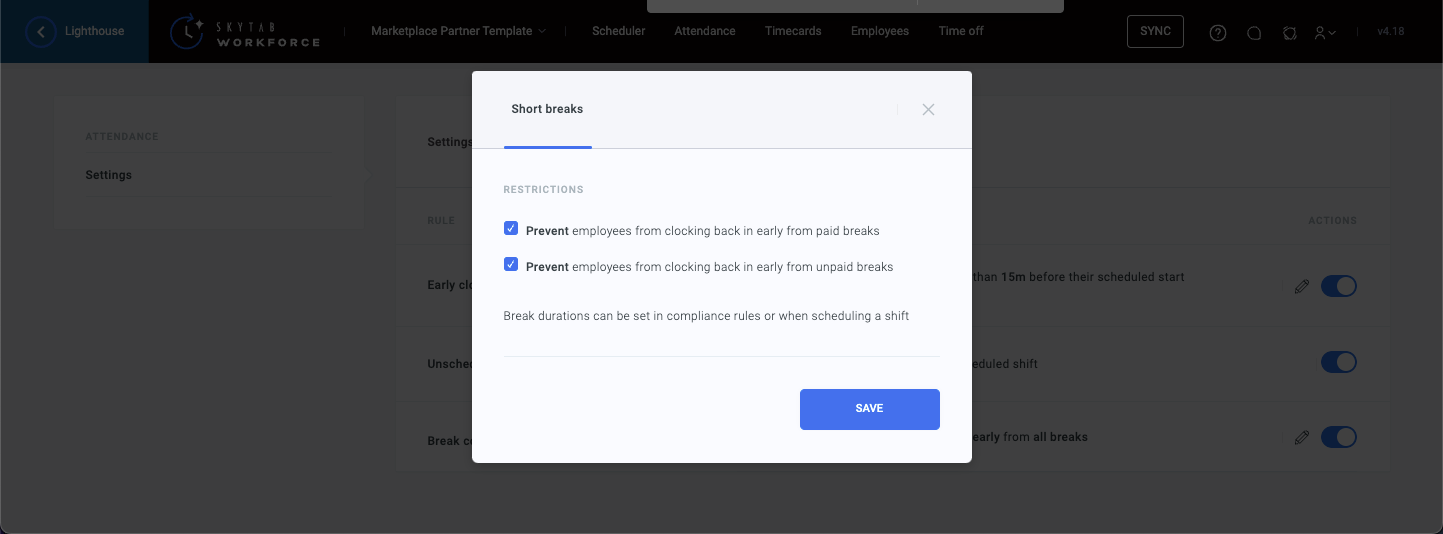This screenshot has height=534, width=1443.
Task: Close the Short breaks dialog with X
Action: [928, 110]
